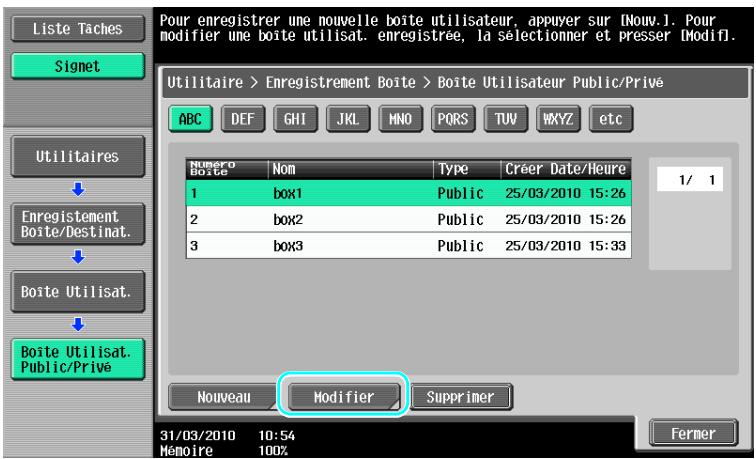Switch to the ABC index tab
756x459 pixels.
click(x=190, y=119)
